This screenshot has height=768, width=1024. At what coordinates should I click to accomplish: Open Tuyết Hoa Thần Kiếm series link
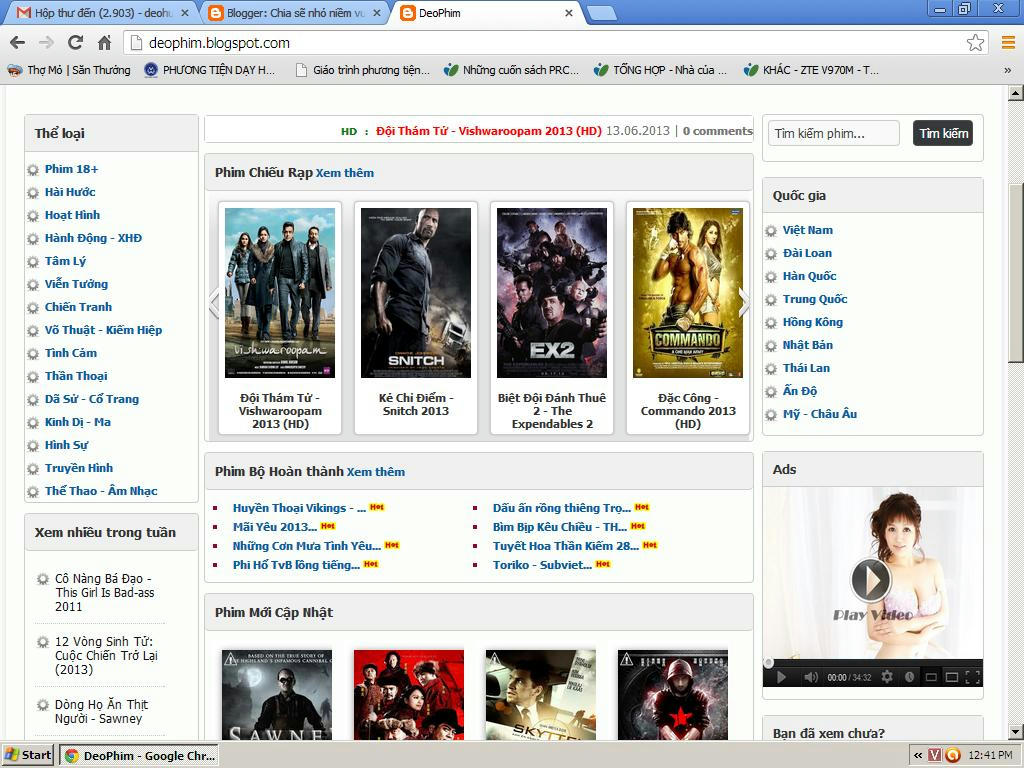point(566,546)
